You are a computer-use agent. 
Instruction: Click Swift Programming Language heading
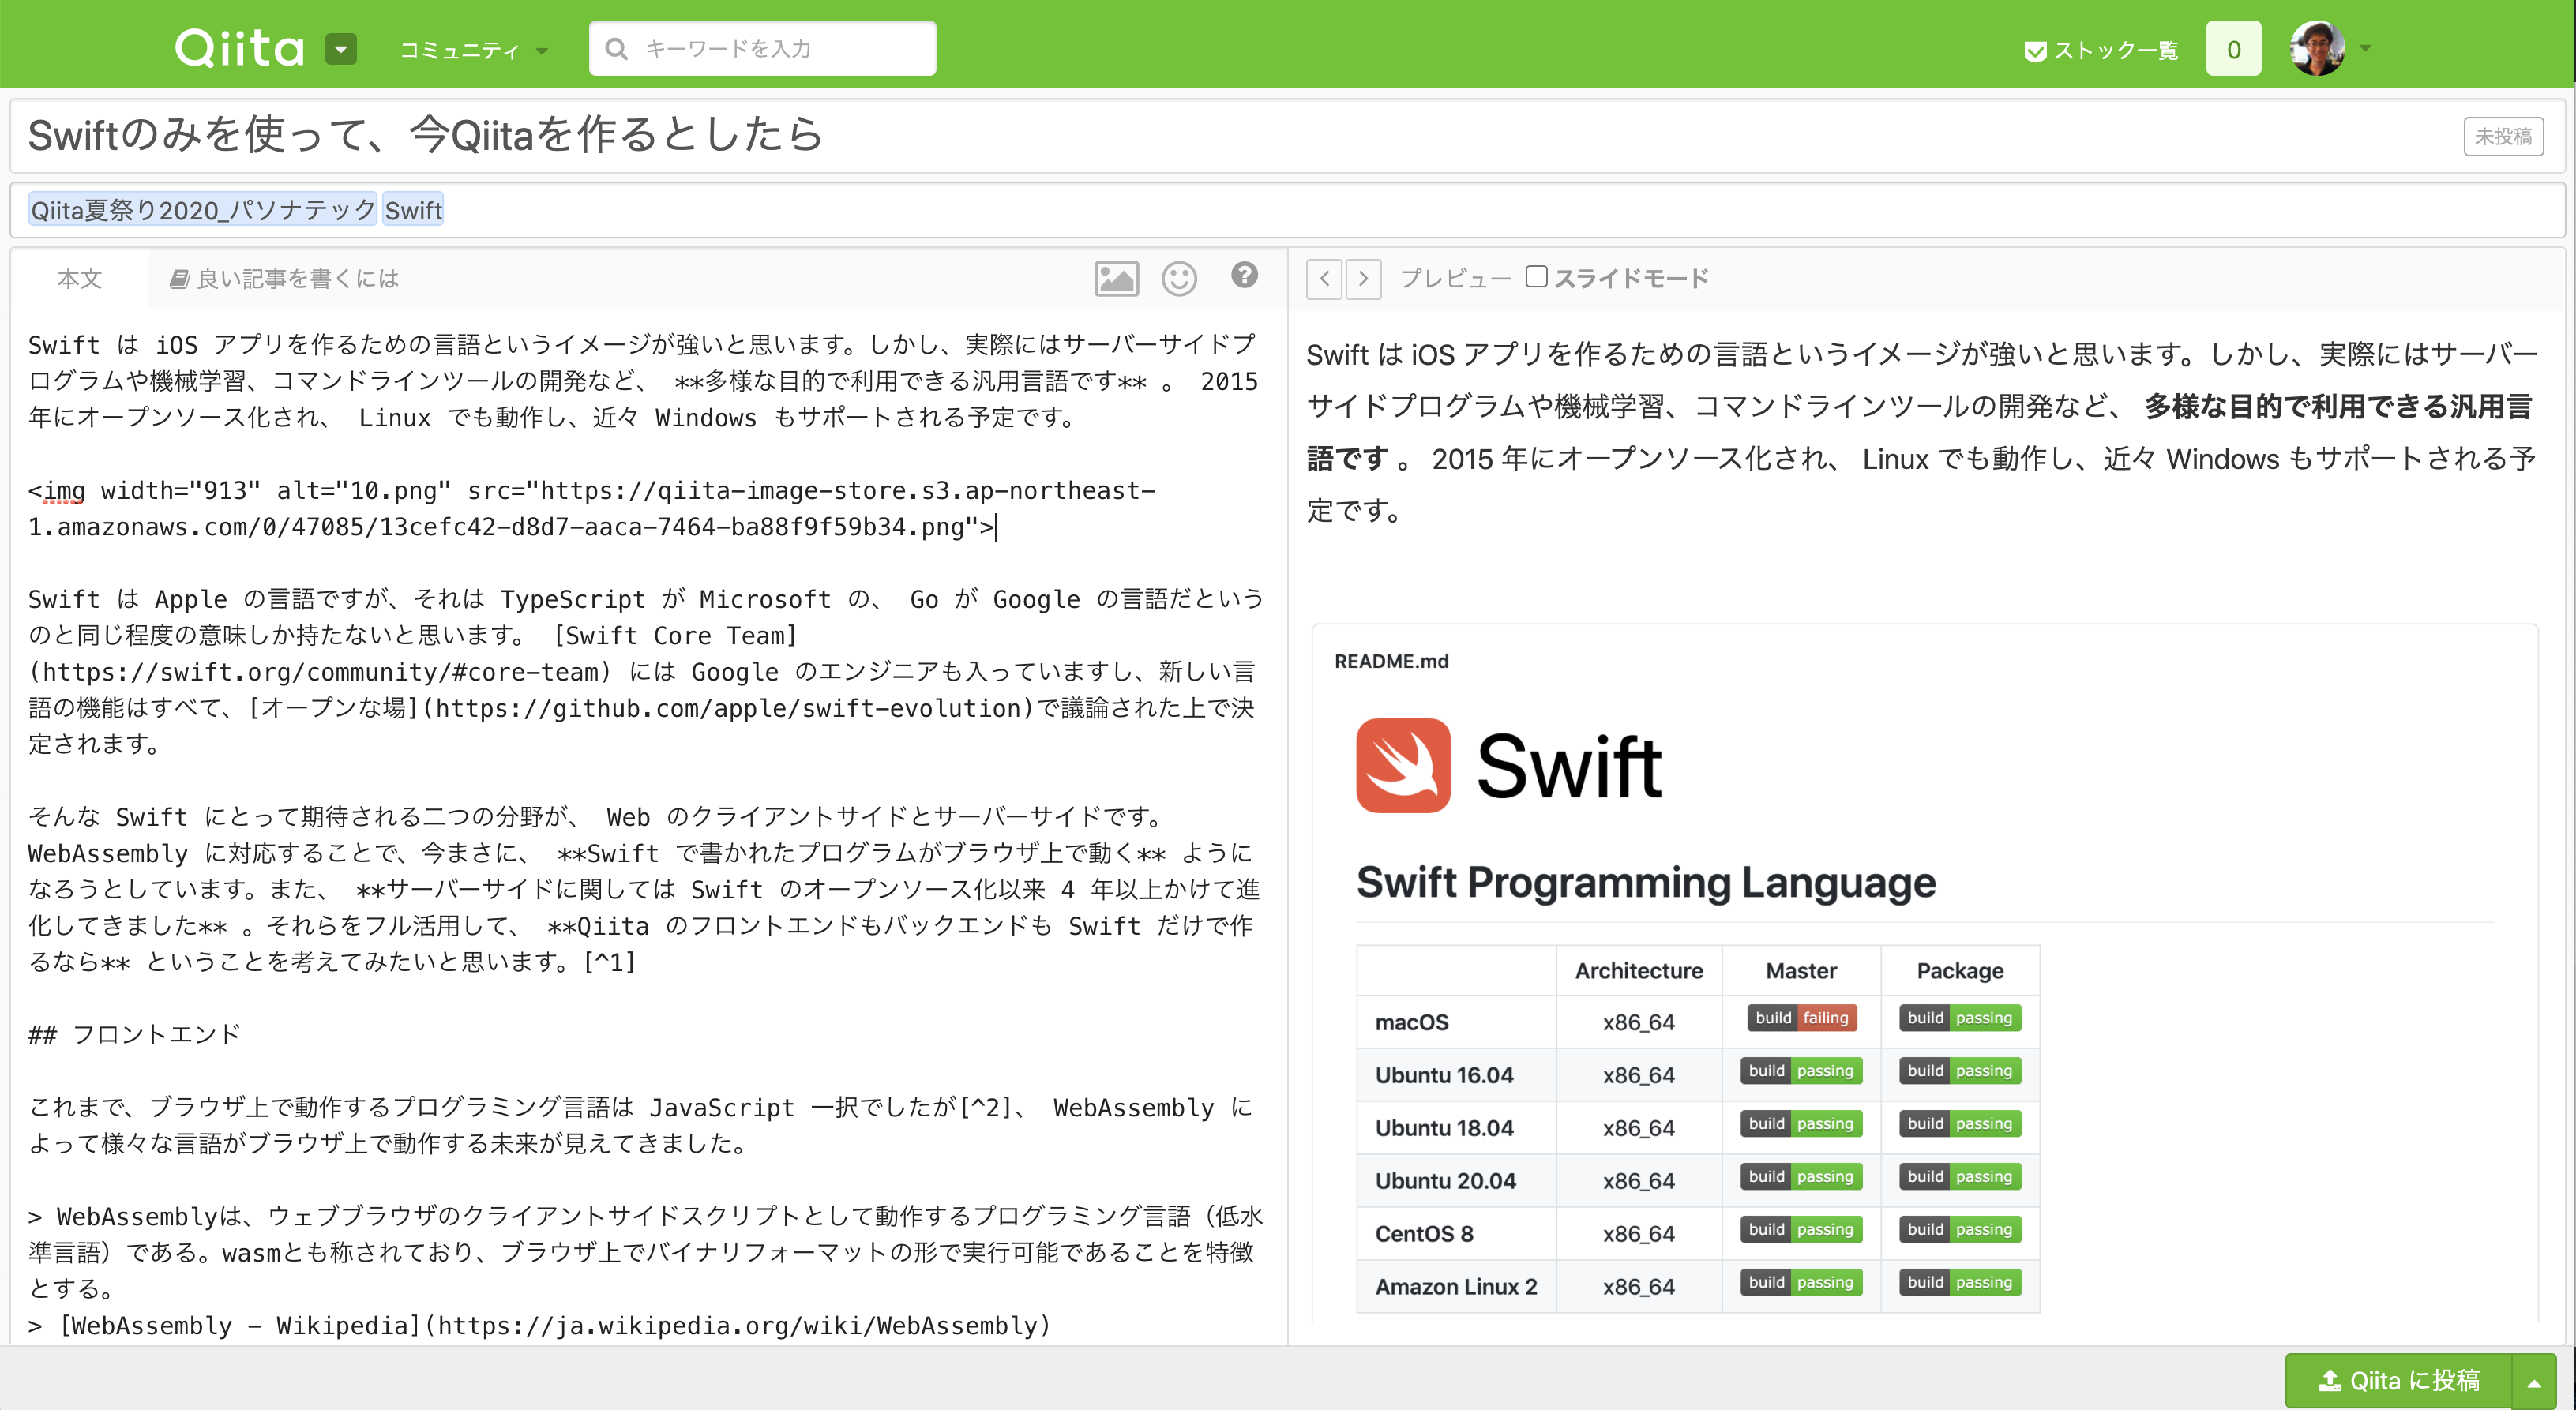(x=1646, y=883)
